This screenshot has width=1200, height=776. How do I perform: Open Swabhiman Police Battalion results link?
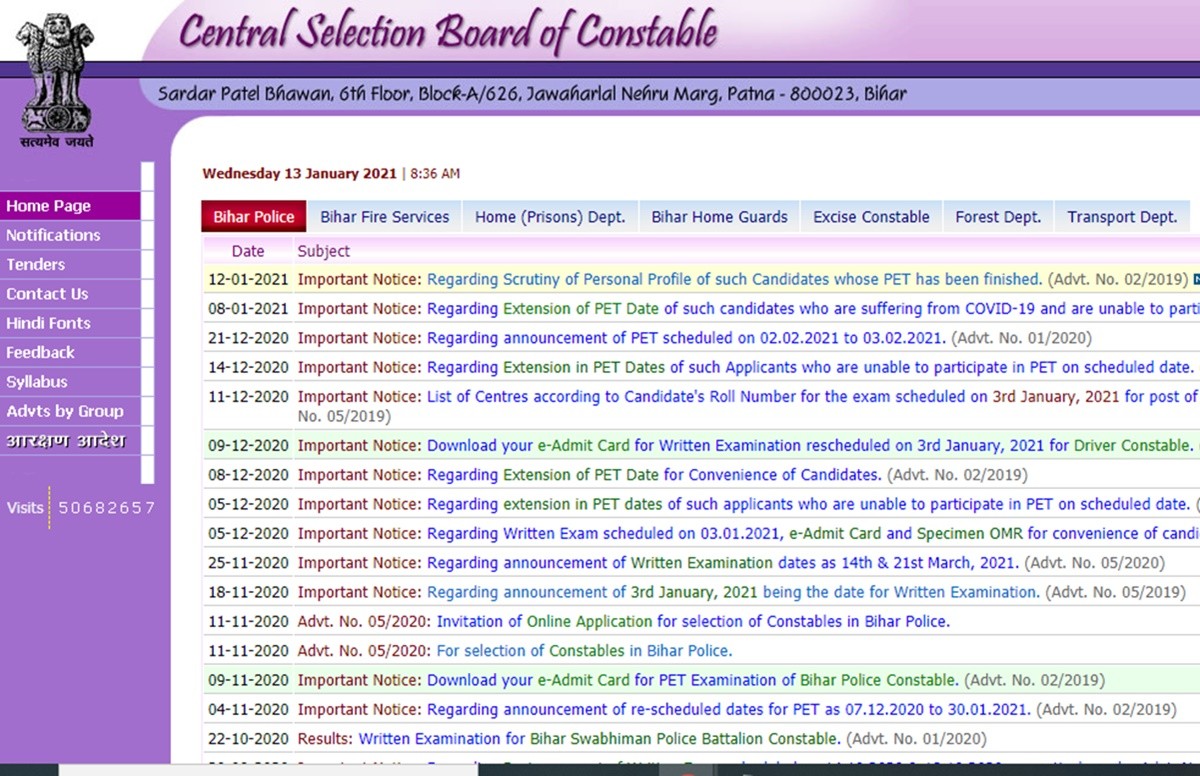599,739
